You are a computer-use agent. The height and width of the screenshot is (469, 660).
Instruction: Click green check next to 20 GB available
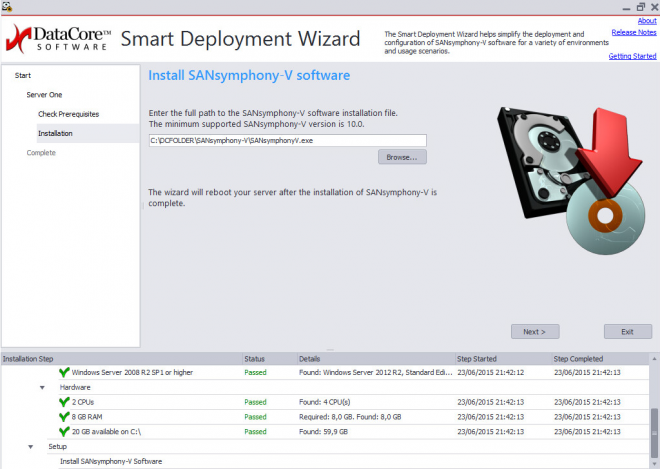point(64,431)
